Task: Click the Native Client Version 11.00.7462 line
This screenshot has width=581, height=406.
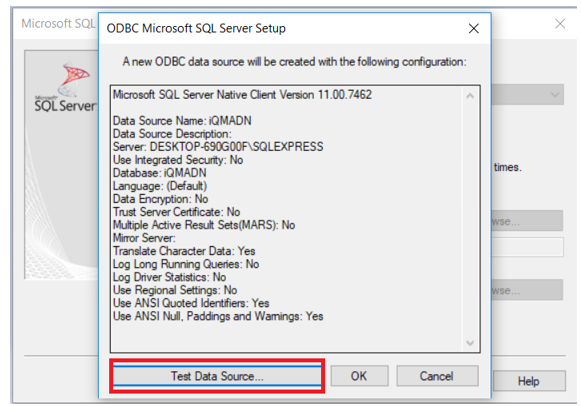Action: tap(242, 95)
